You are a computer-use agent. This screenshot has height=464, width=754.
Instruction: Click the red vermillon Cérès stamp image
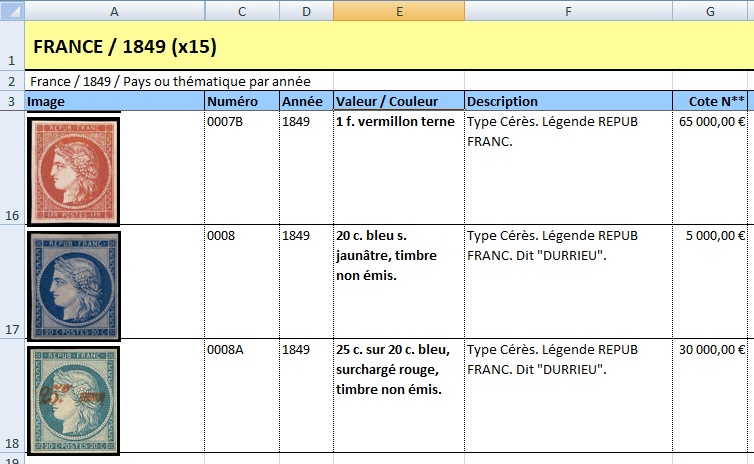coord(74,171)
